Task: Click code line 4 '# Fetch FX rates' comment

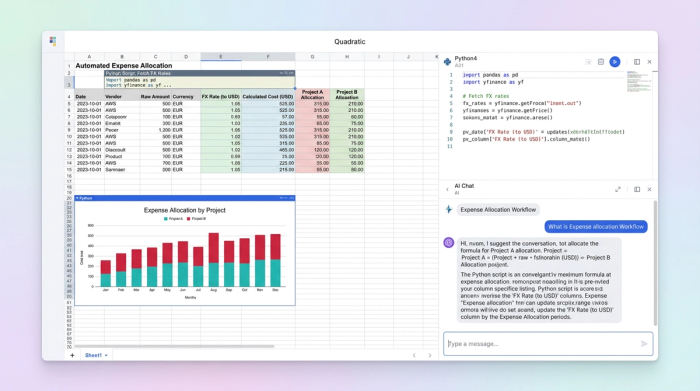Action: (x=486, y=96)
